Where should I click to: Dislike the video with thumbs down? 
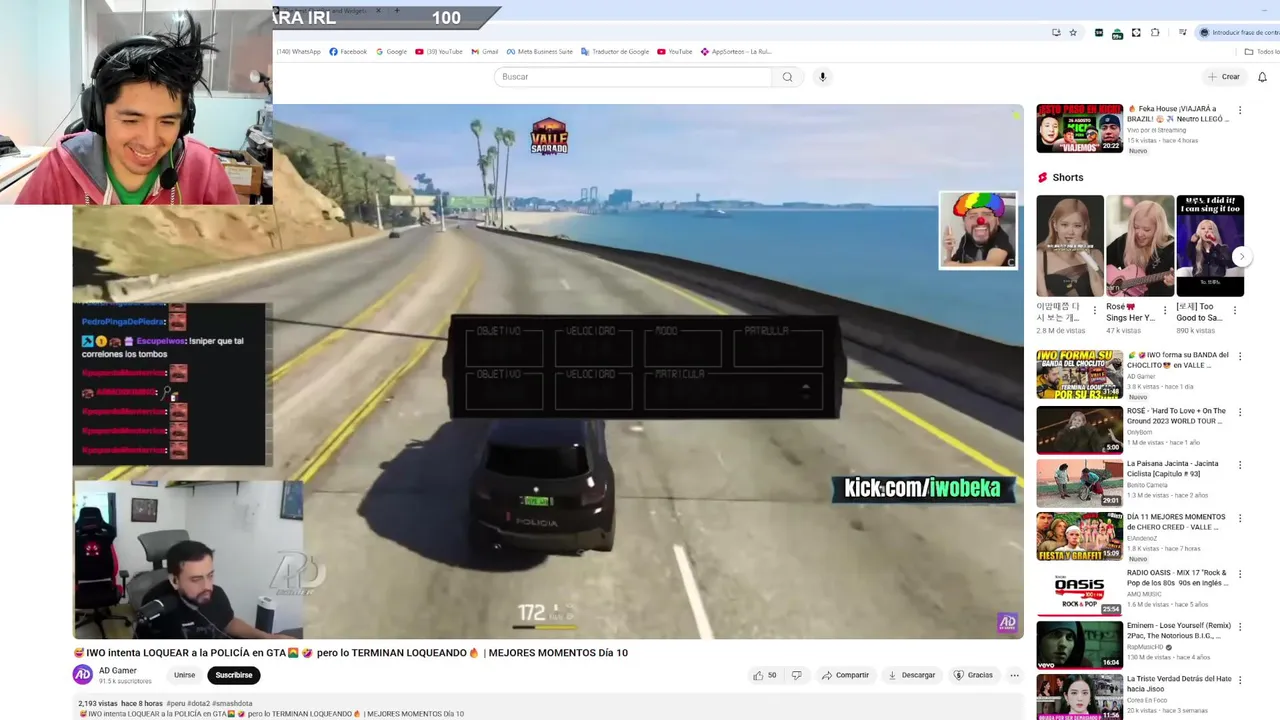(797, 675)
